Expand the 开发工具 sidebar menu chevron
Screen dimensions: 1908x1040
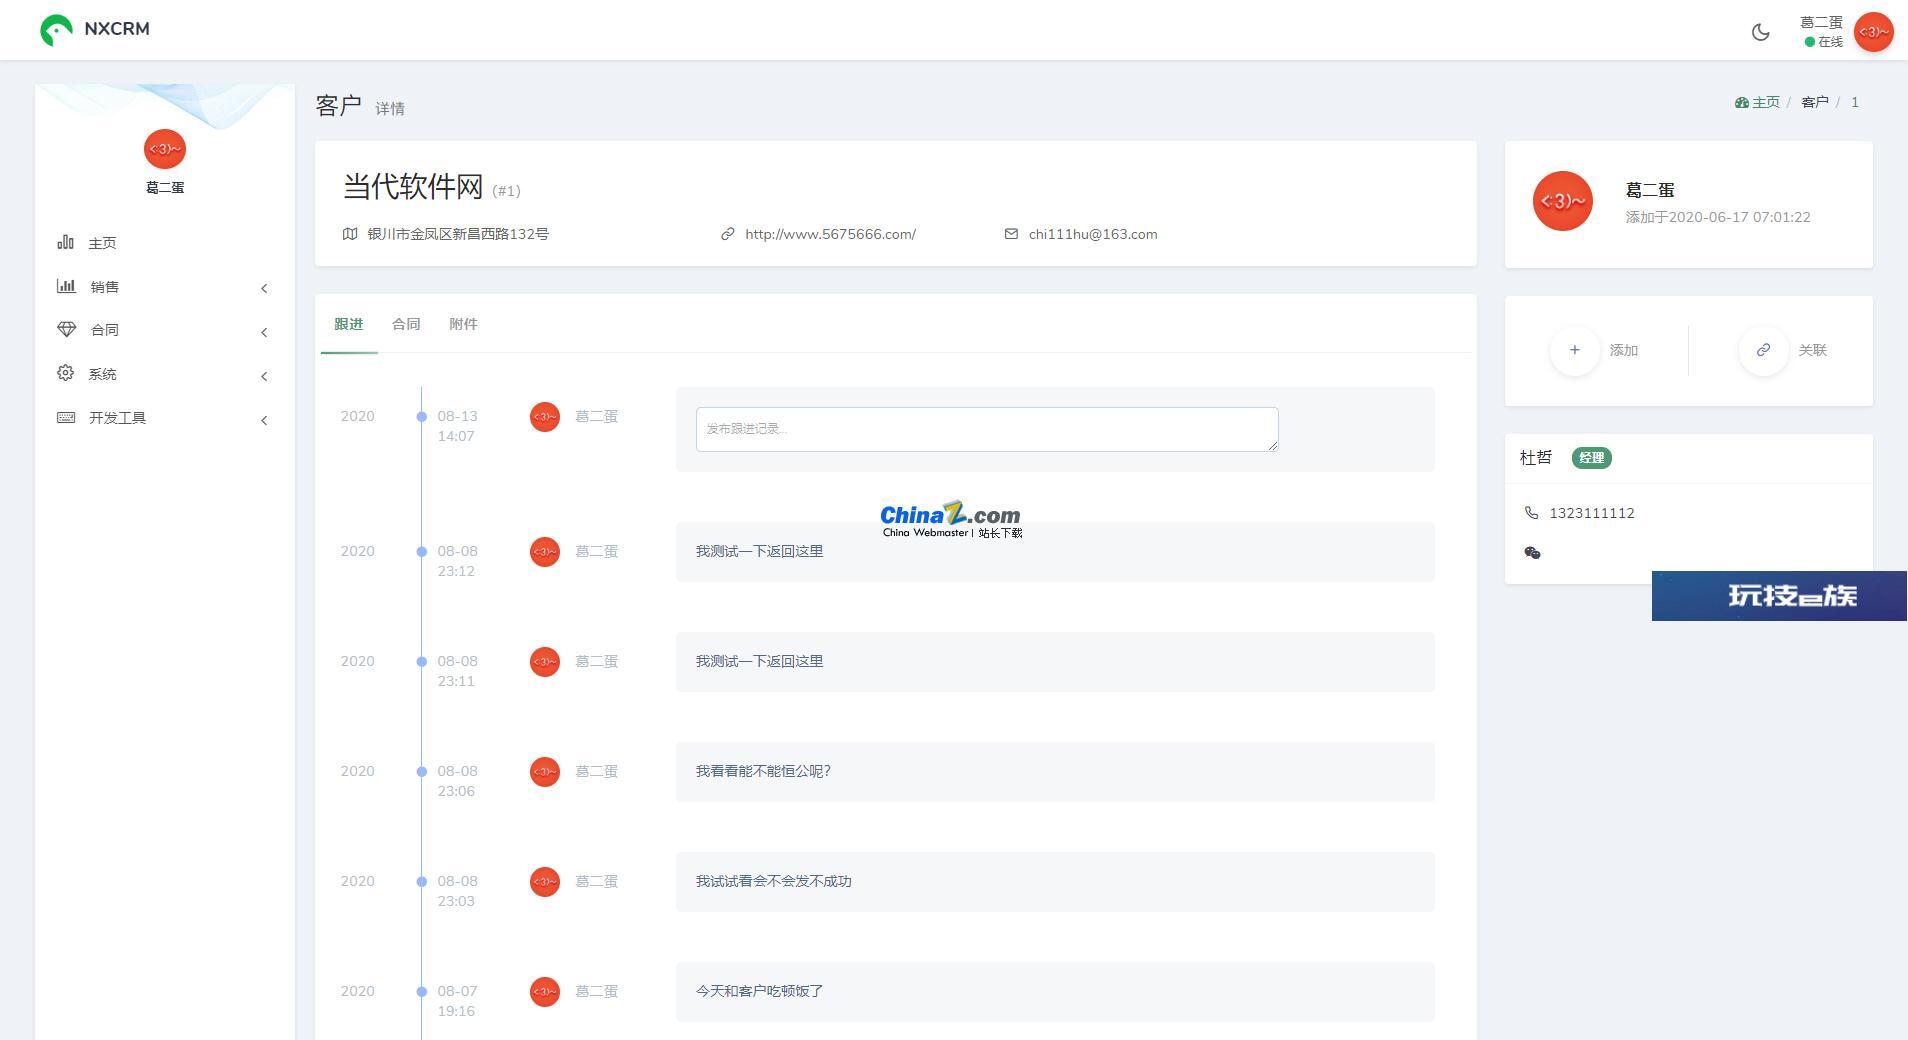pos(264,420)
